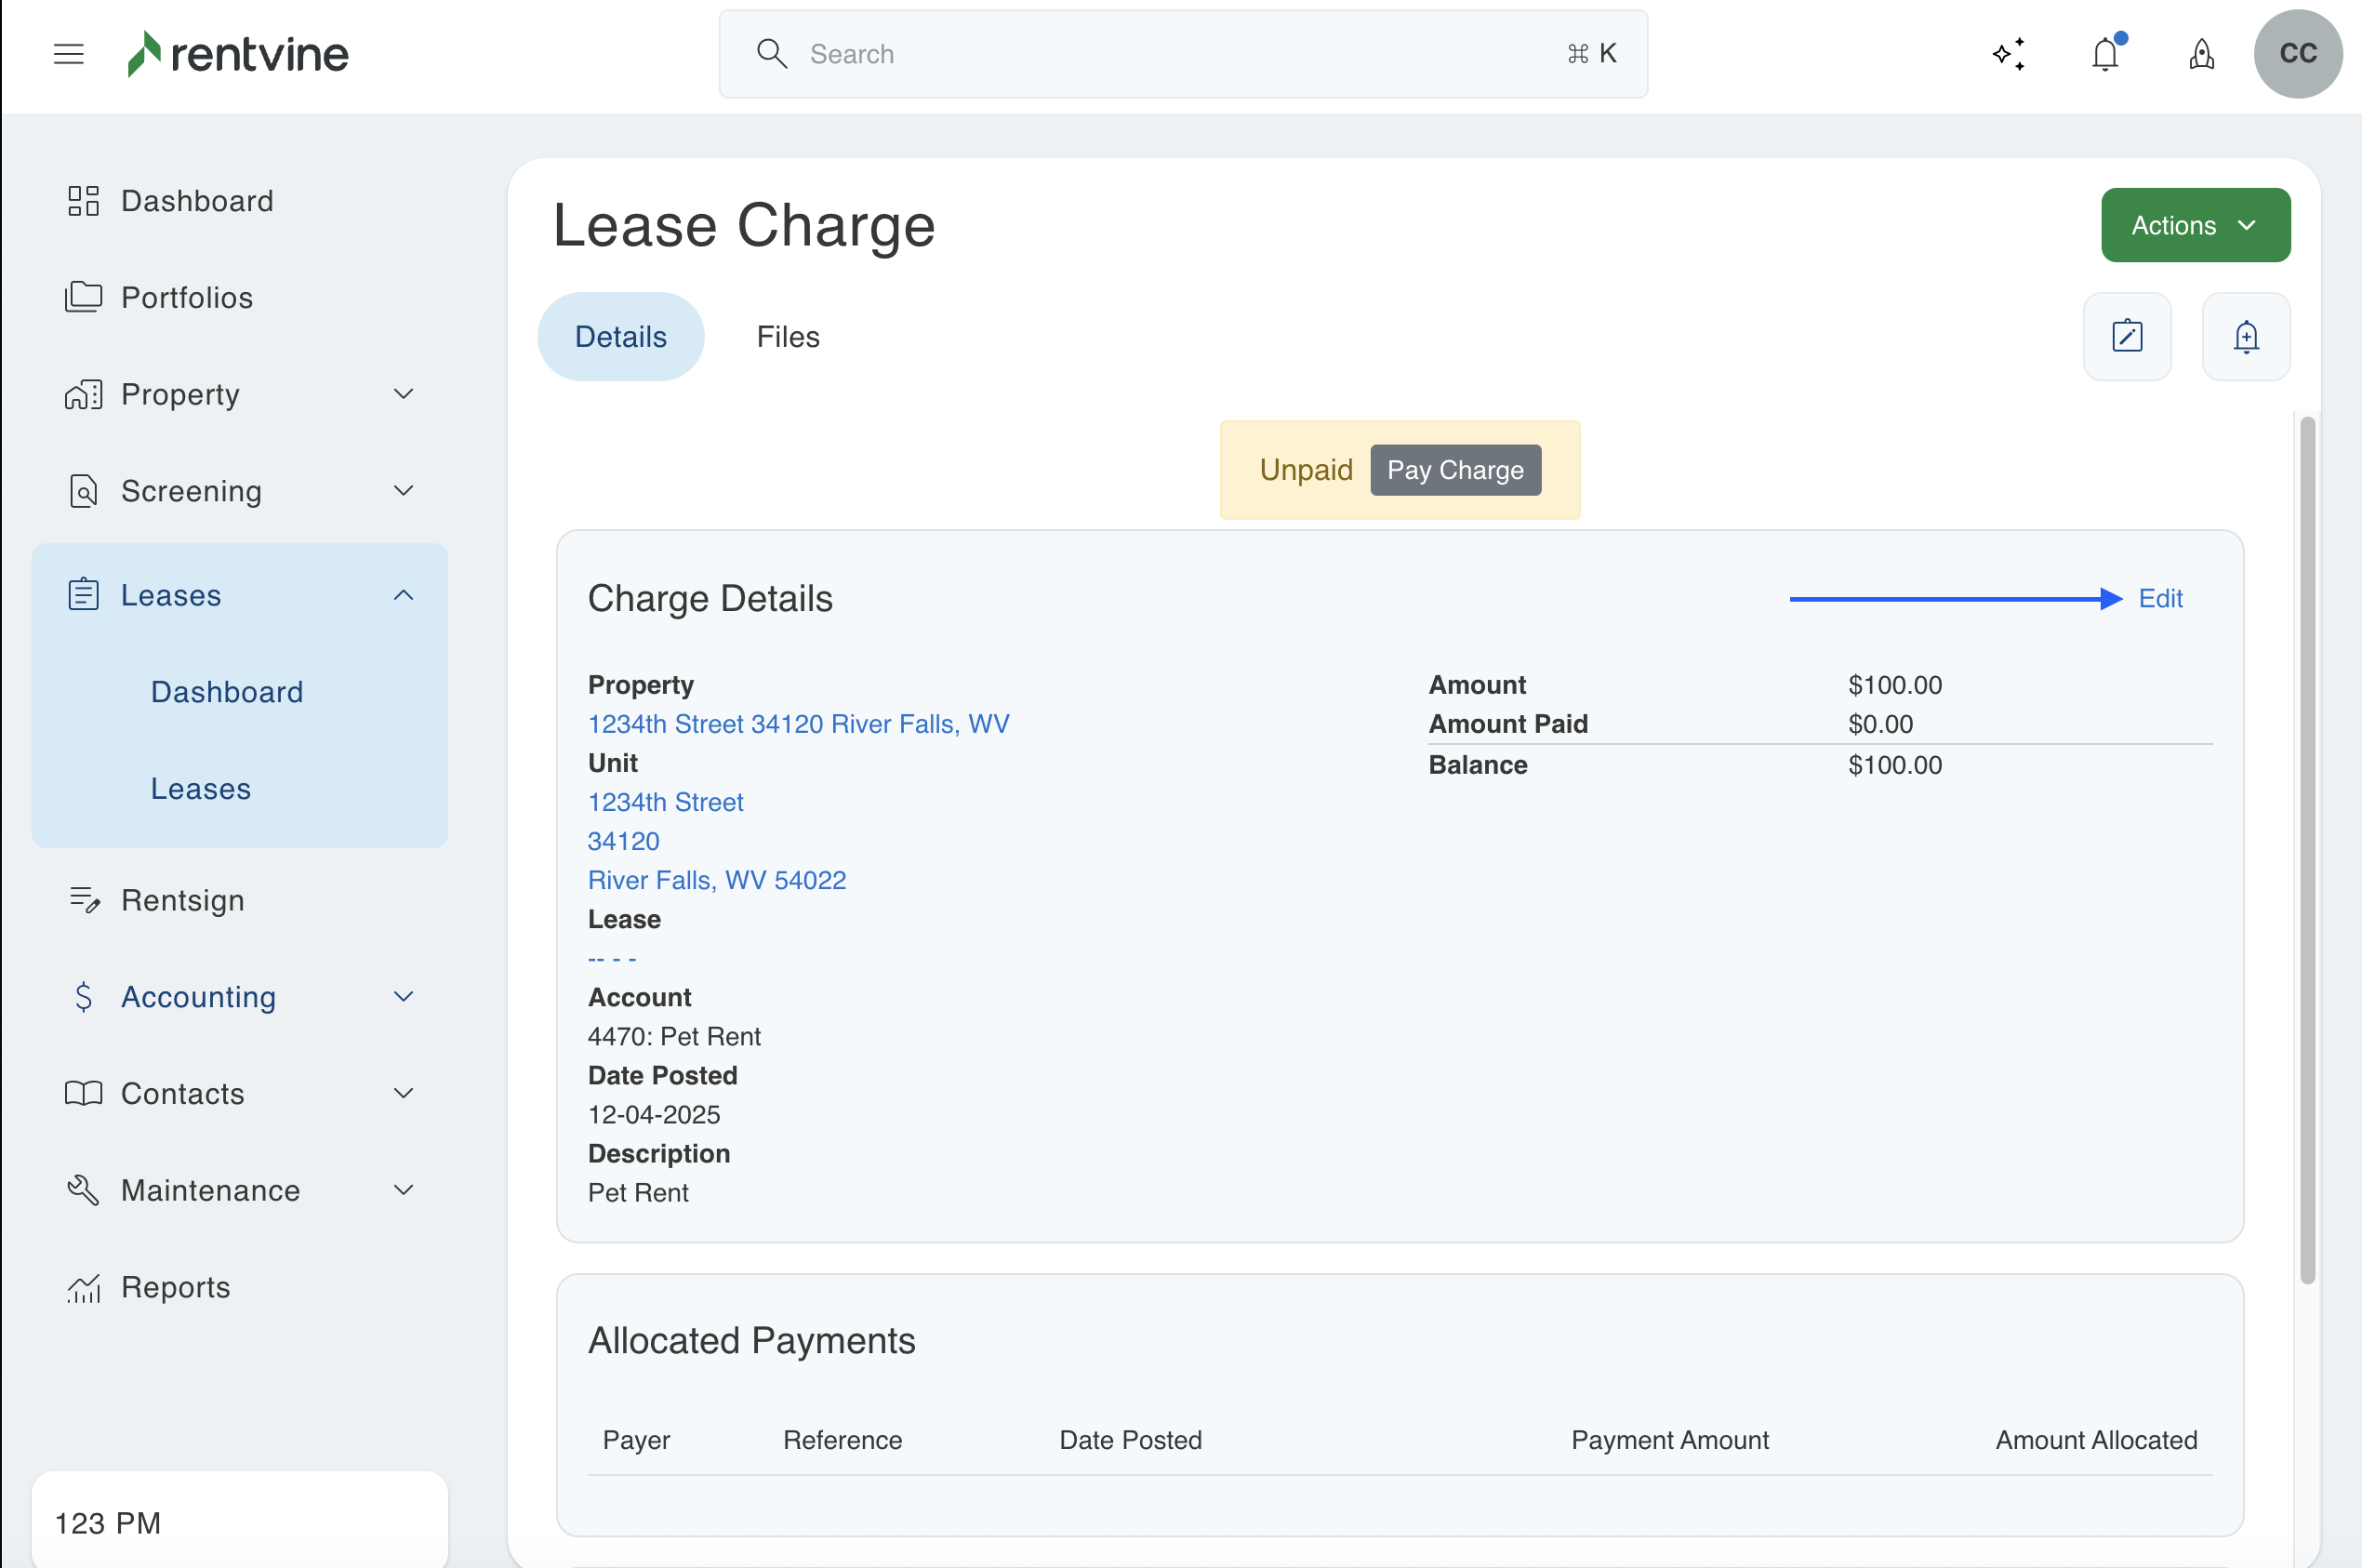Open the Actions dropdown button
The image size is (2362, 1568).
click(2194, 225)
